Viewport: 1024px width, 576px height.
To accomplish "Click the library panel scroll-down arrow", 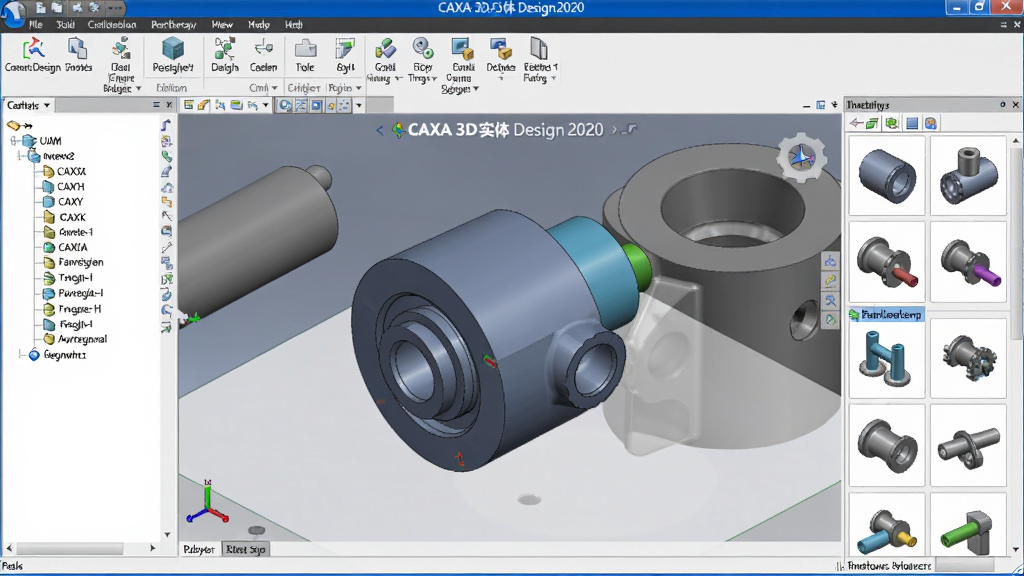I will tap(1016, 549).
